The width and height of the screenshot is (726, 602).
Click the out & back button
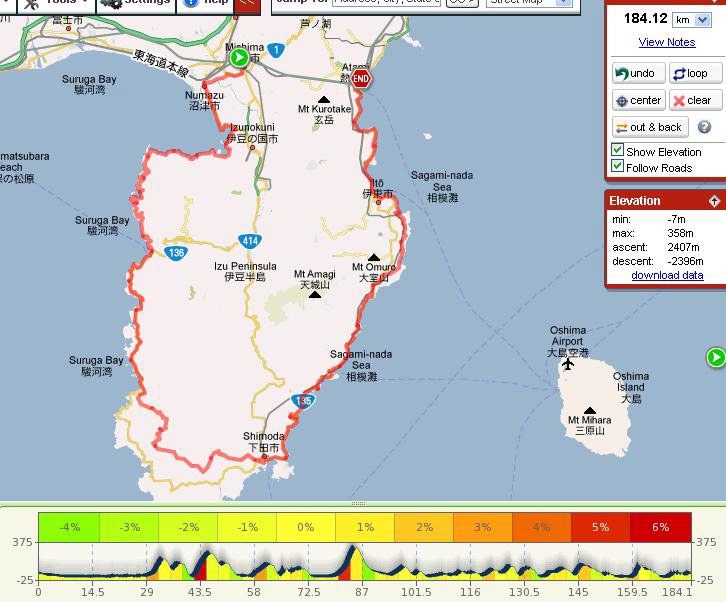coord(649,127)
